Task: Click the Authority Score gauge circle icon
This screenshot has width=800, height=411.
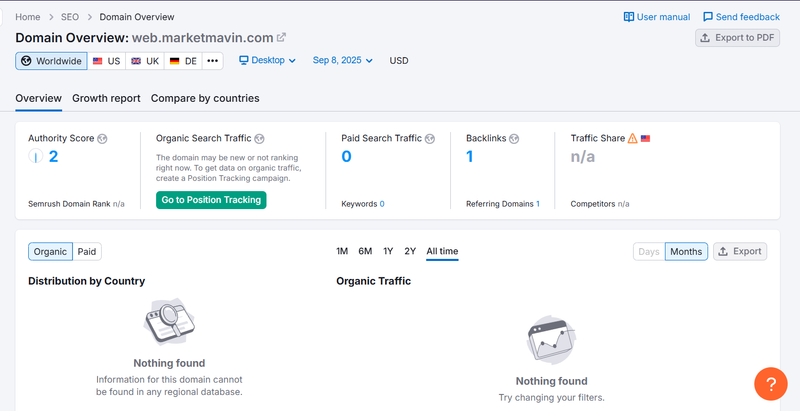Action: click(x=36, y=157)
